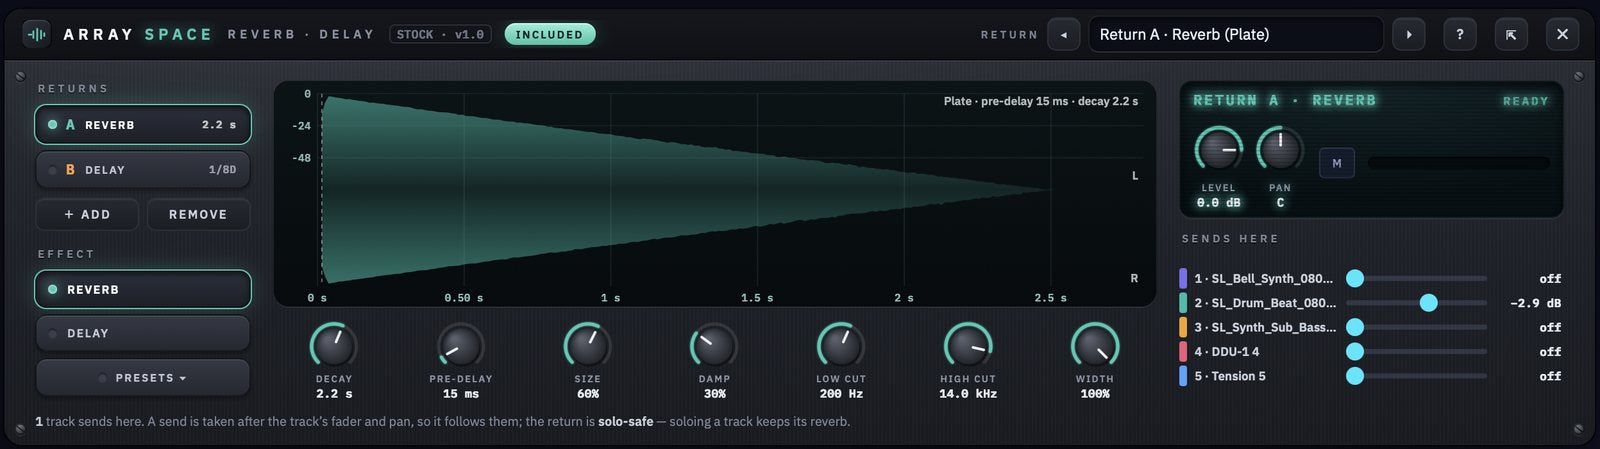The height and width of the screenshot is (449, 1600).
Task: Open help with the question mark button
Action: click(1460, 34)
